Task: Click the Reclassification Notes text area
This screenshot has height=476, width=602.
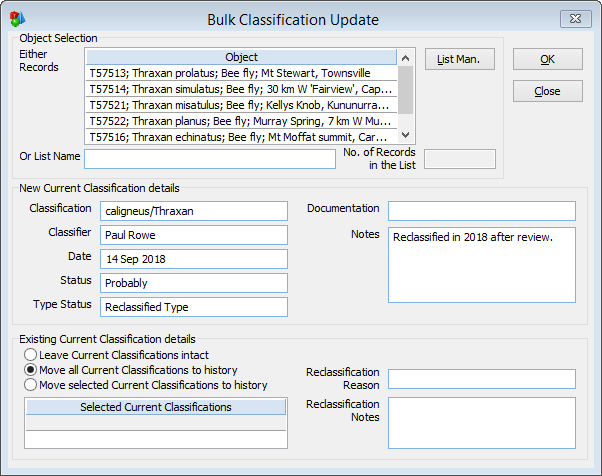Action: click(482, 423)
